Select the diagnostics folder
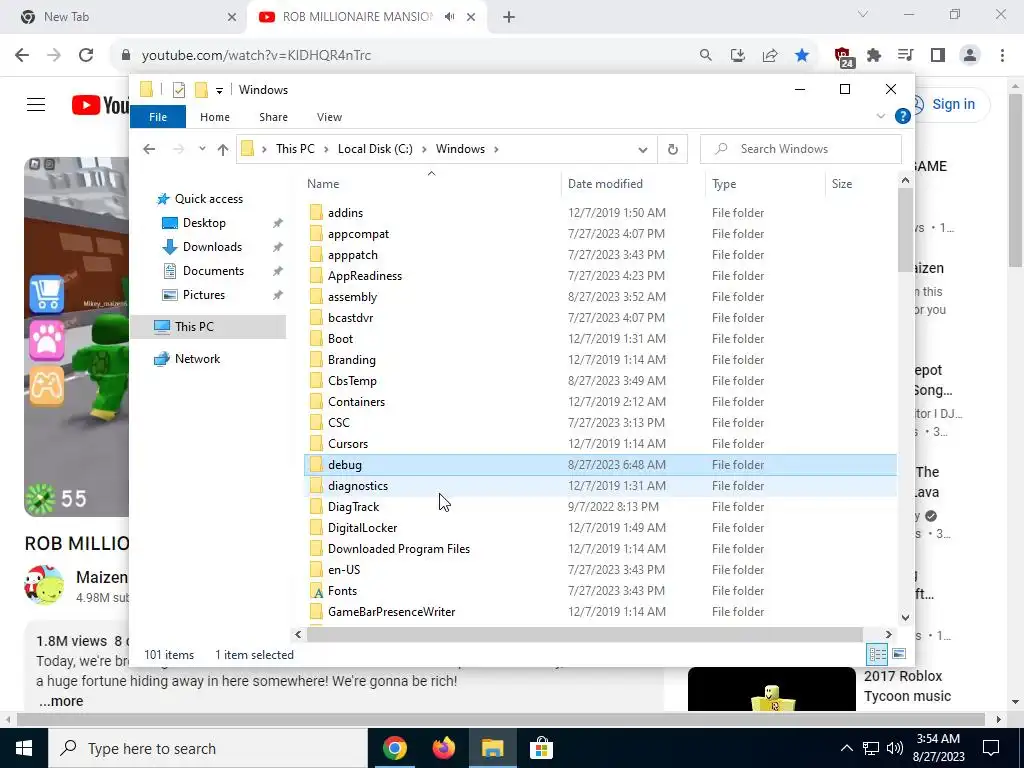 600,486
